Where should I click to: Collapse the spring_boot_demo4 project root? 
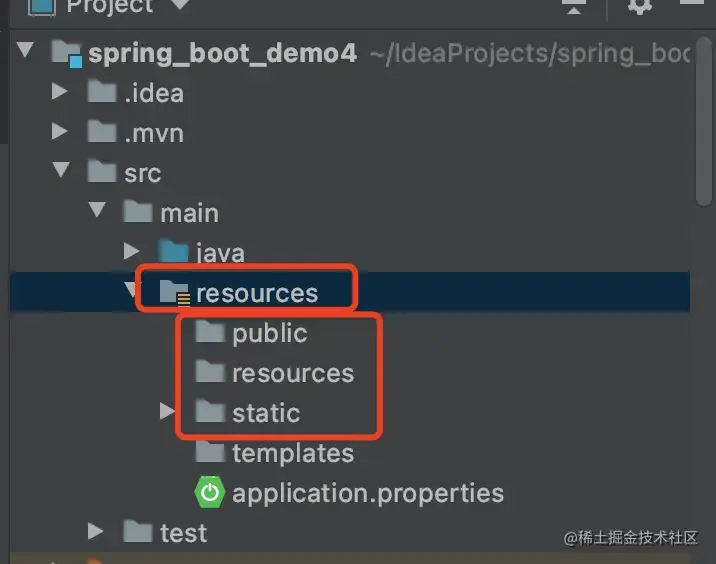[x=25, y=50]
